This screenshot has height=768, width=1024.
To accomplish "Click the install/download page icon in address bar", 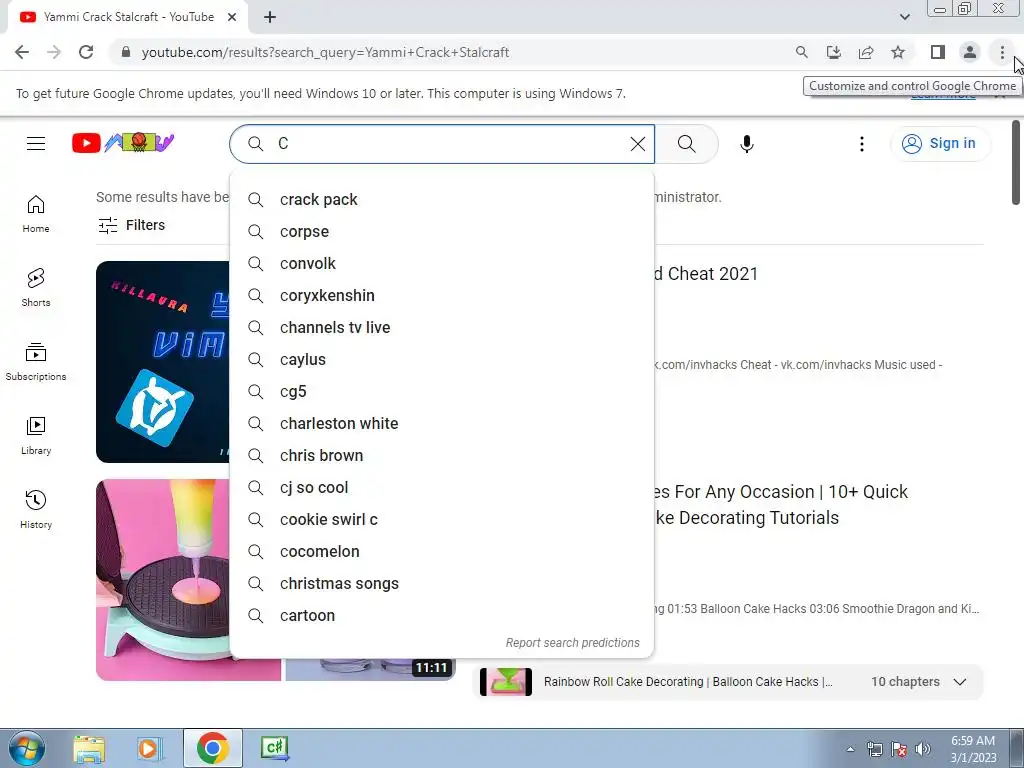I will (x=834, y=52).
